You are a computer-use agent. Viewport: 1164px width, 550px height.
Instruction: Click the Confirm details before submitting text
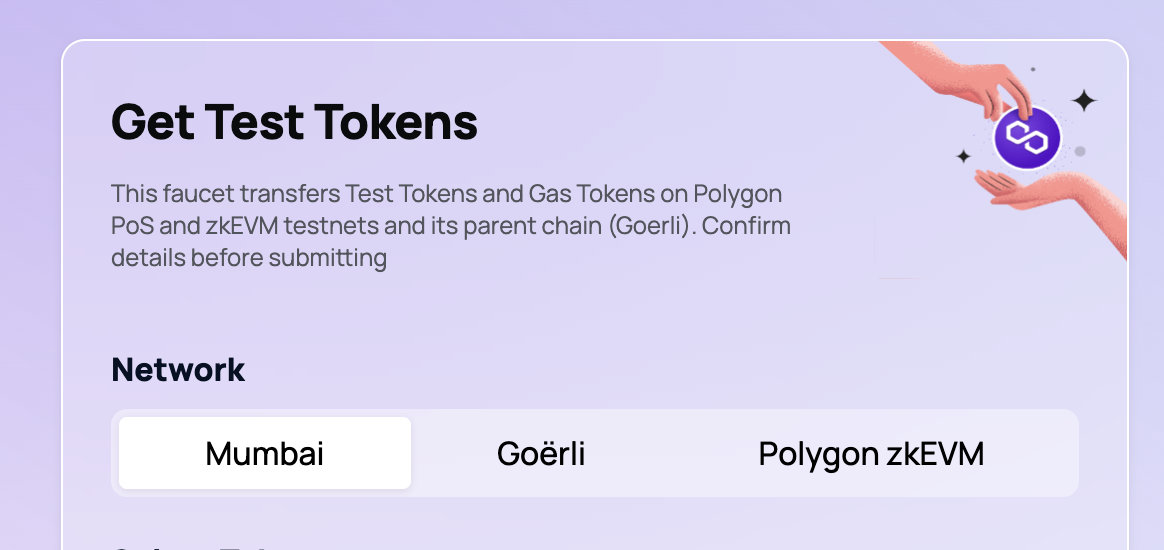451,242
